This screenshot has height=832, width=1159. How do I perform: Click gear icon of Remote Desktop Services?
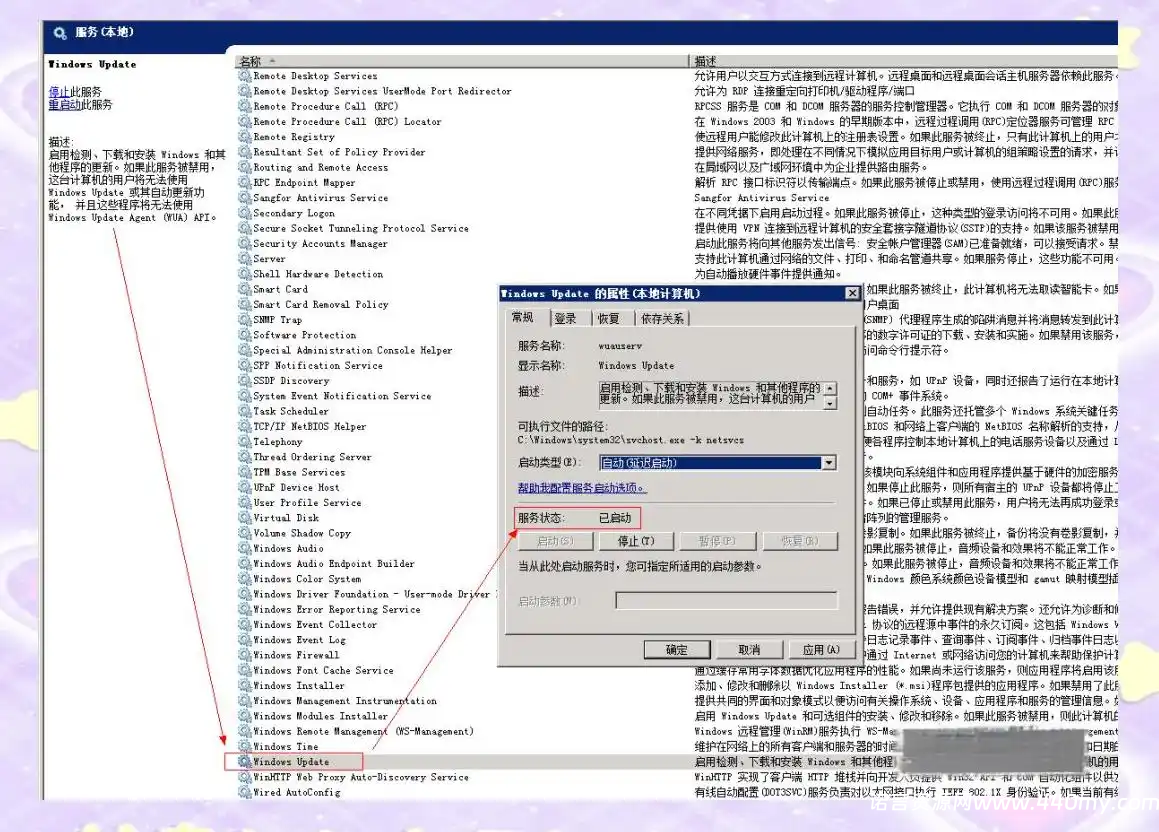[x=244, y=75]
